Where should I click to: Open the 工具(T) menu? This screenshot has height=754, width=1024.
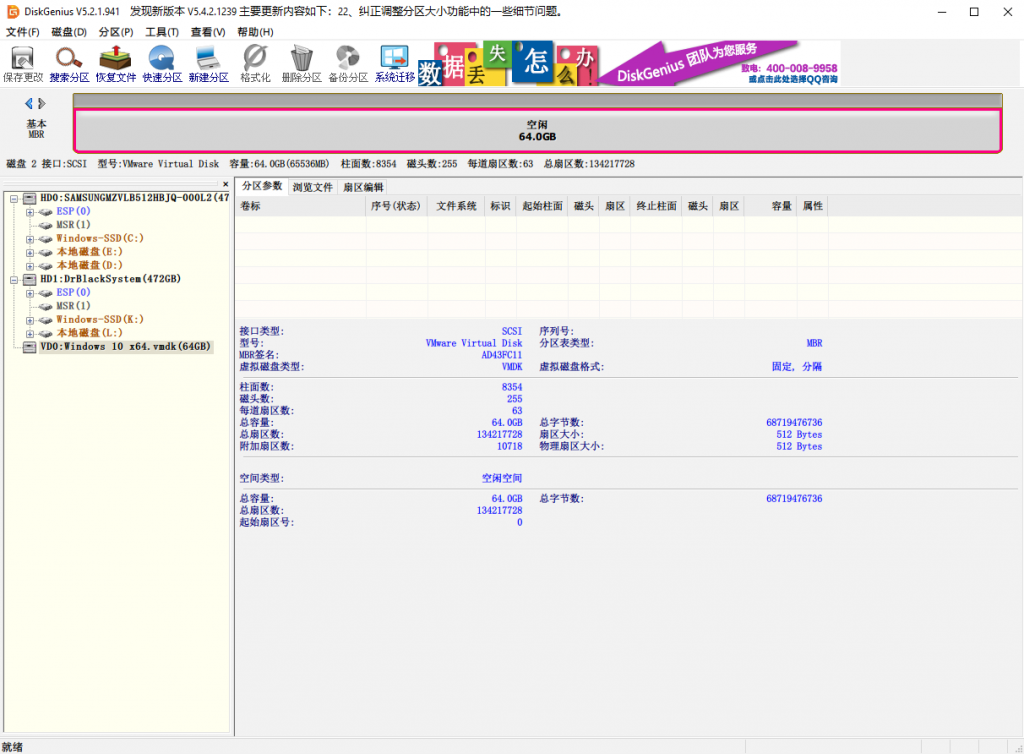click(161, 32)
